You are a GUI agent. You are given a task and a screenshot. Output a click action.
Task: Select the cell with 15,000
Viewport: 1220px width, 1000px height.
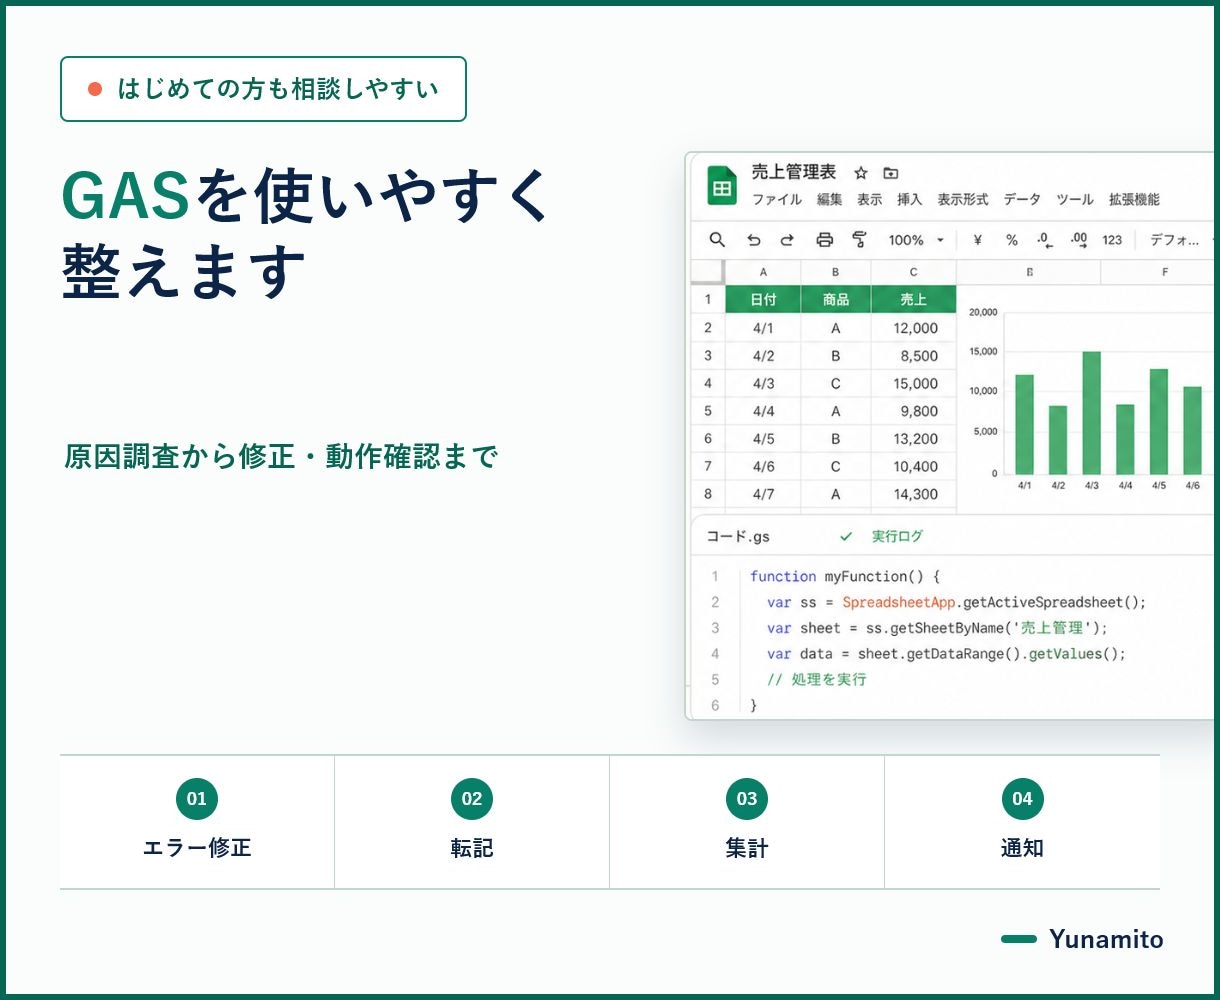(x=913, y=383)
